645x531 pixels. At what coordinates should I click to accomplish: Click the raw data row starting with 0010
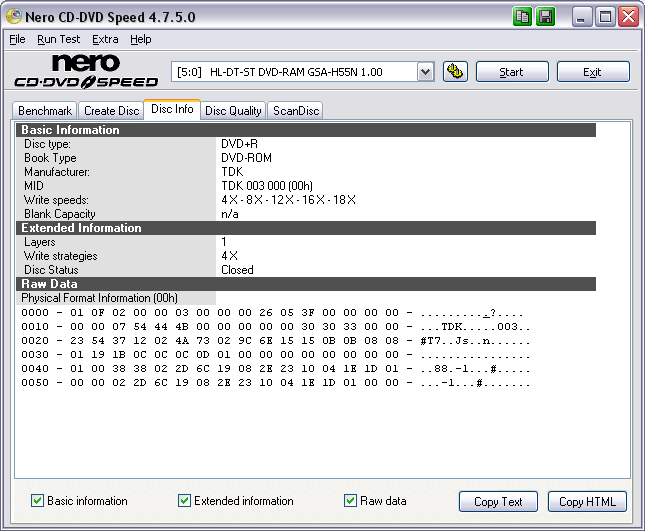coord(276,327)
